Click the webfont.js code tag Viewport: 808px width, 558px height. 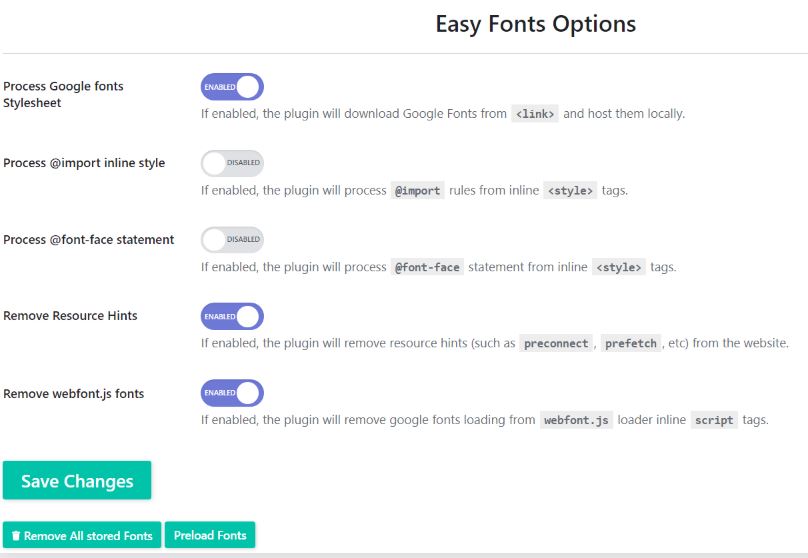576,420
